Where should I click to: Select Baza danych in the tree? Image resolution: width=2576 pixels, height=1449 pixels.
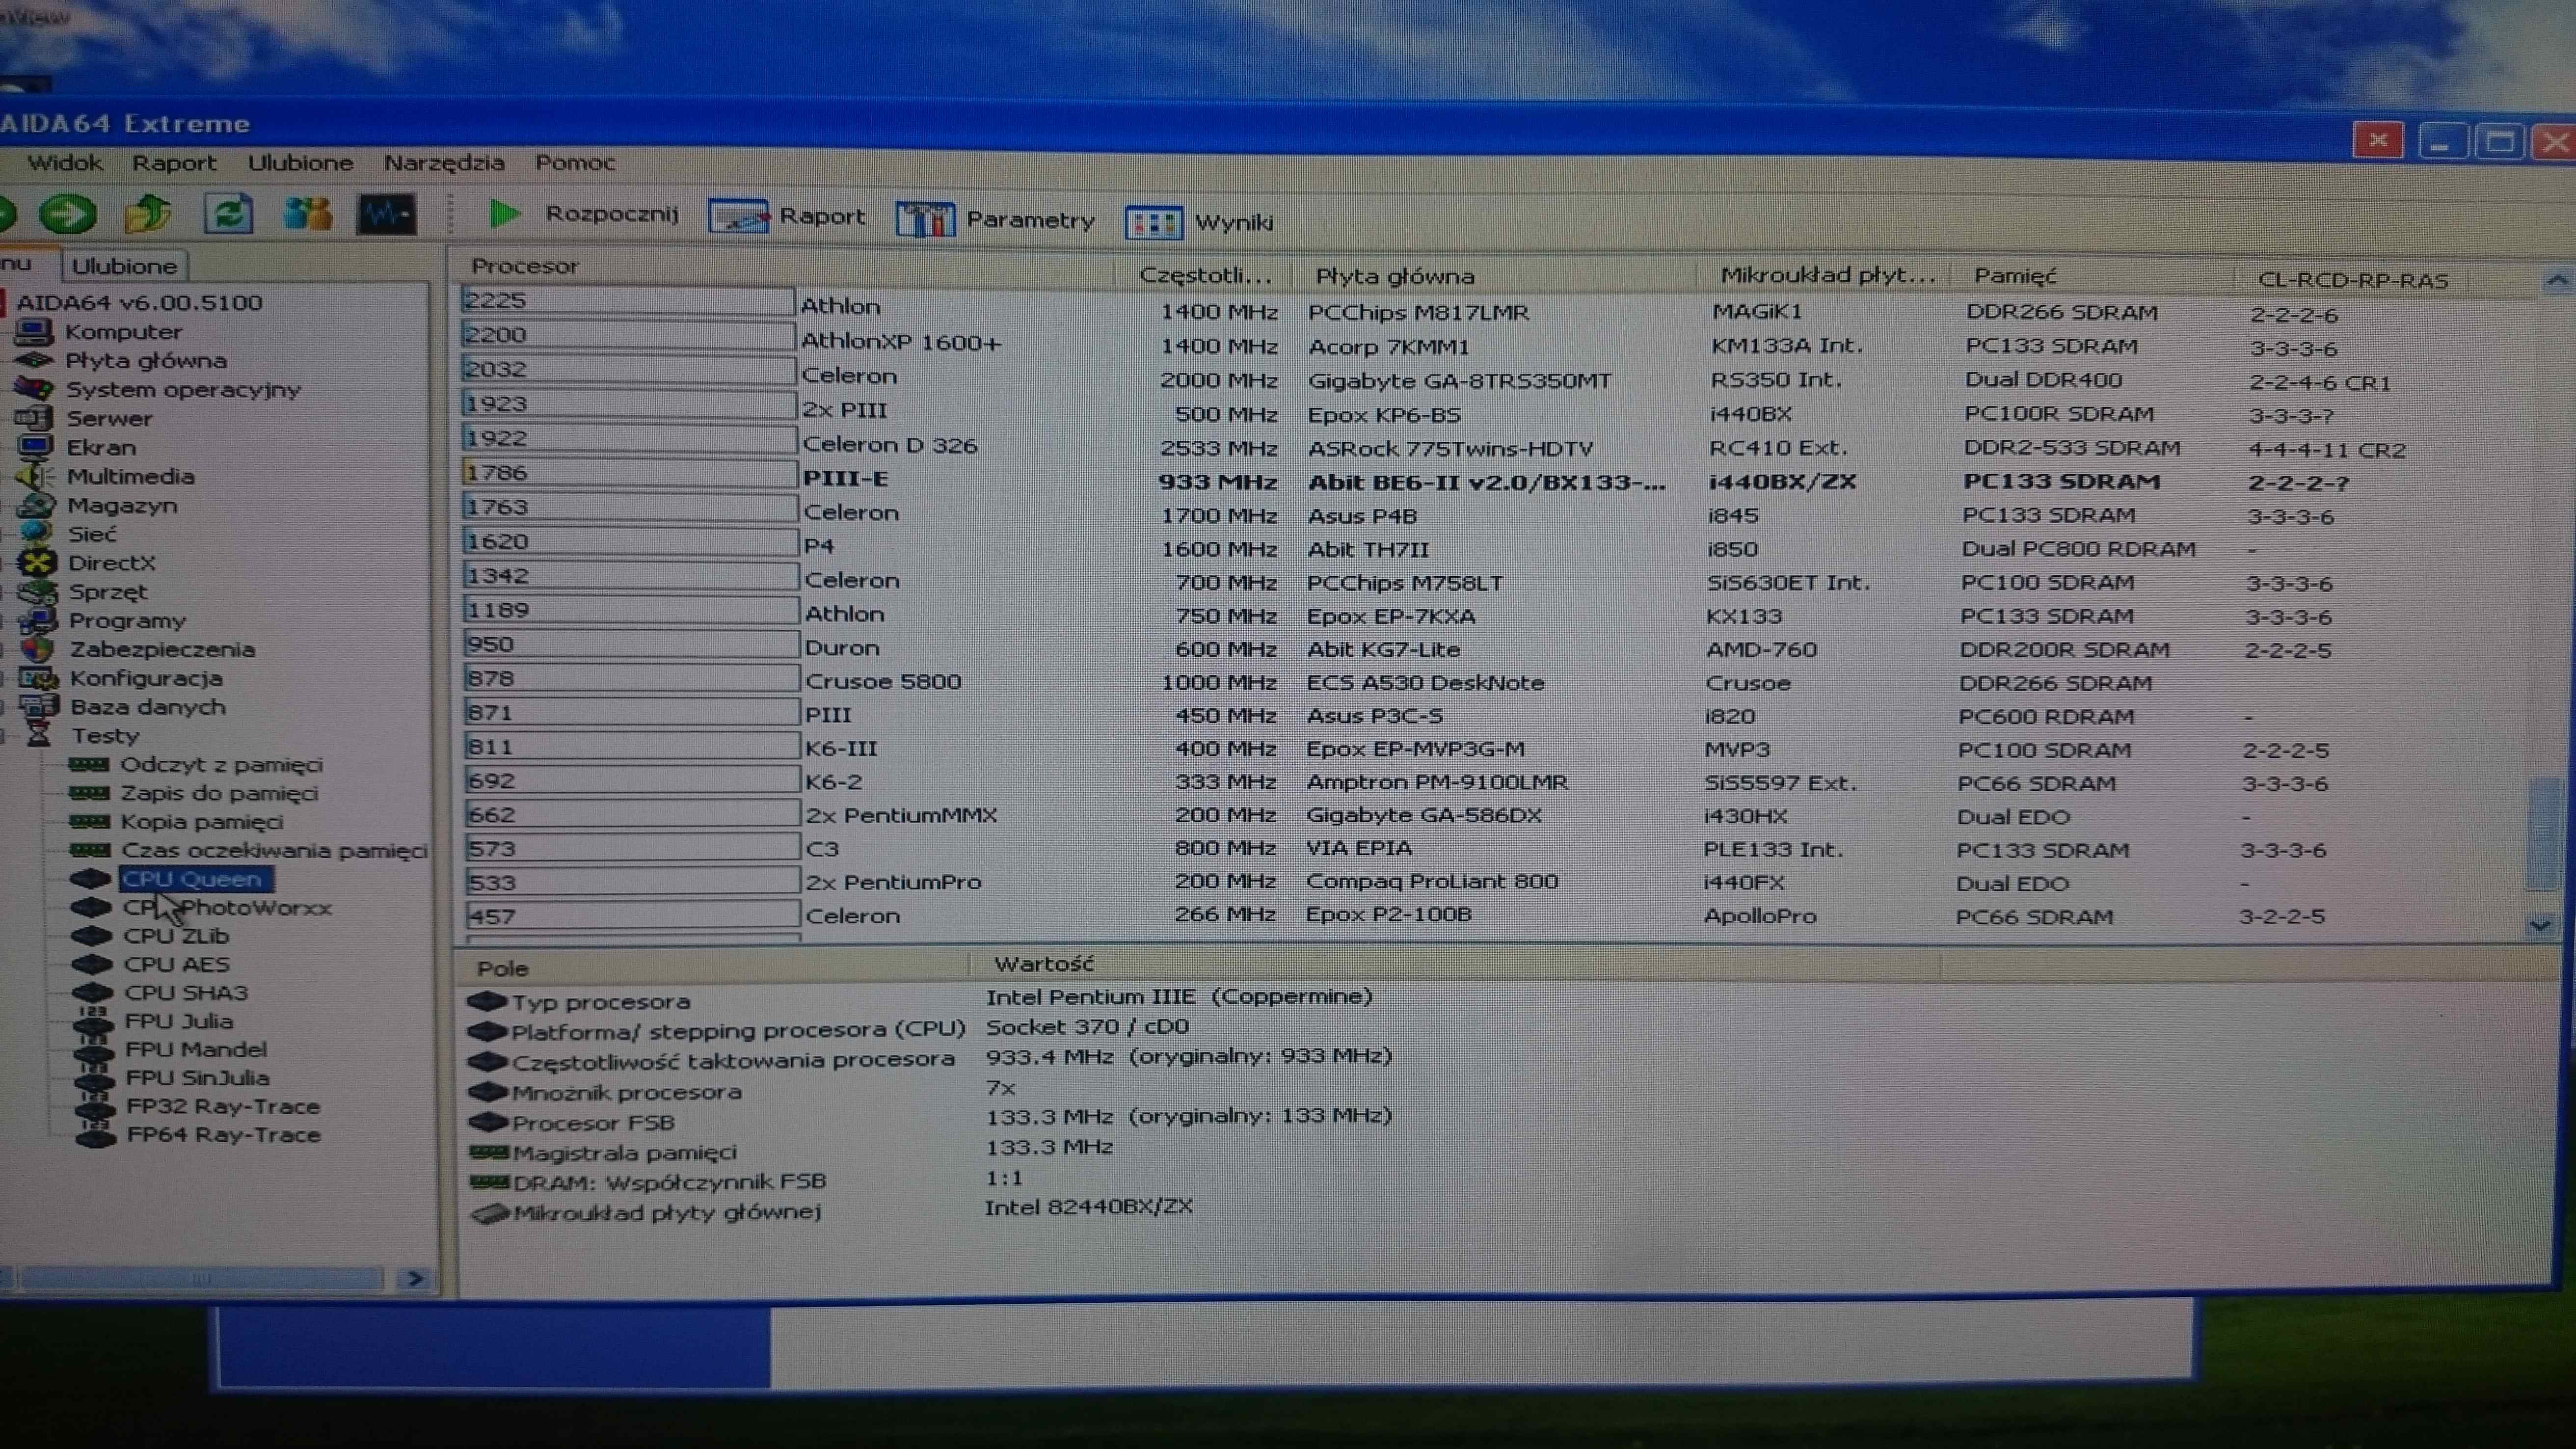(x=148, y=708)
